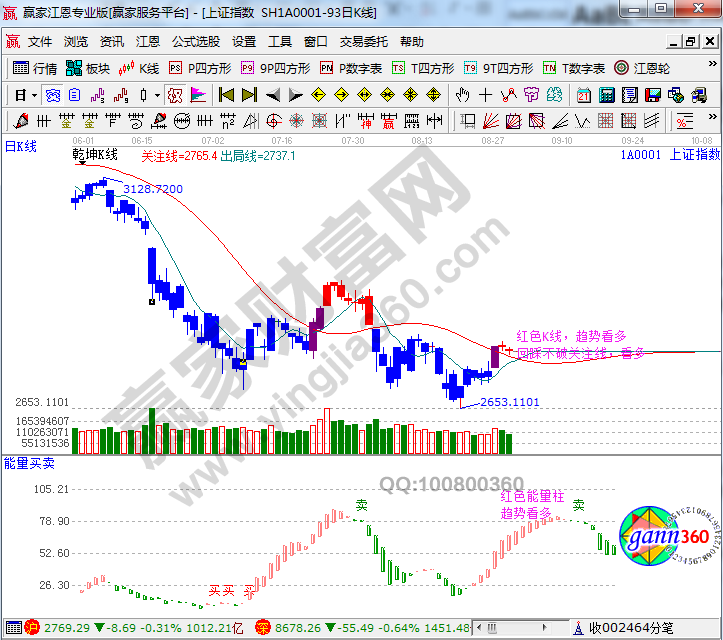The width and height of the screenshot is (723, 640).
Task: Toggle the P四方形 chart view
Action: tap(199, 68)
